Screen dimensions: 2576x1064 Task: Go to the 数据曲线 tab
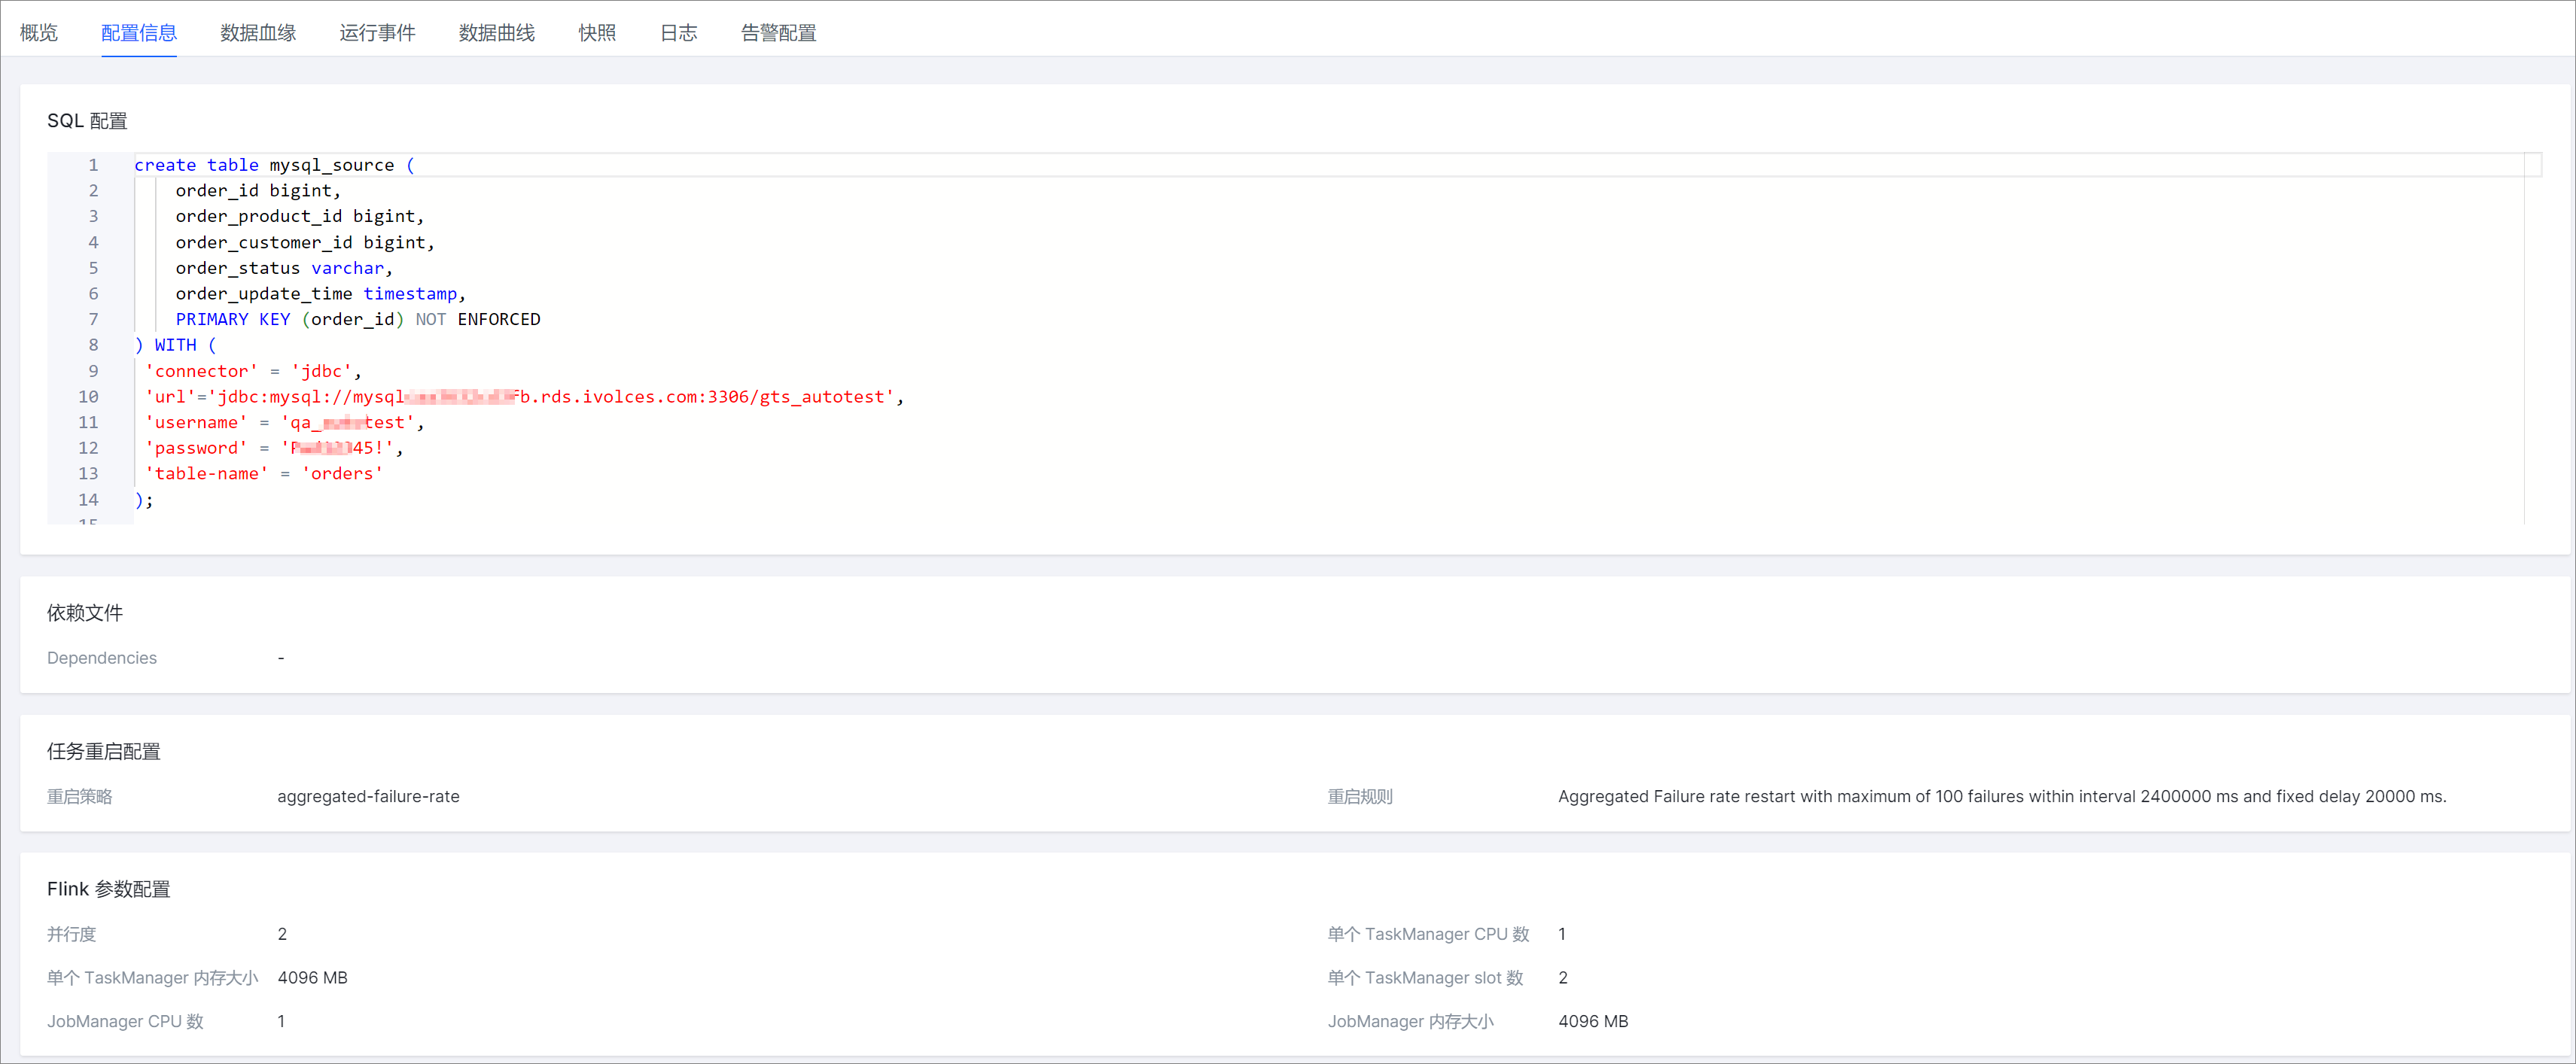click(497, 33)
